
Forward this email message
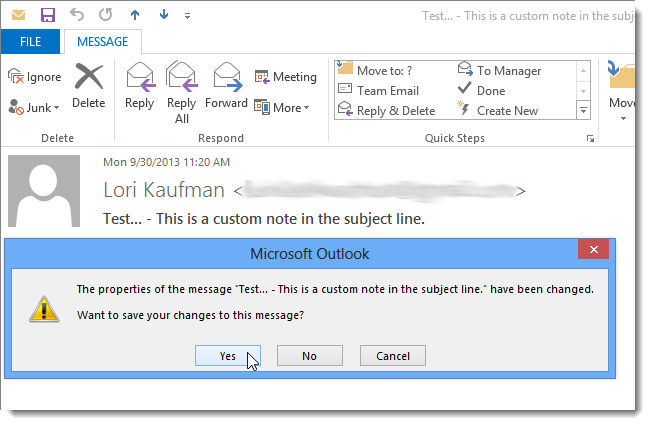[x=226, y=86]
